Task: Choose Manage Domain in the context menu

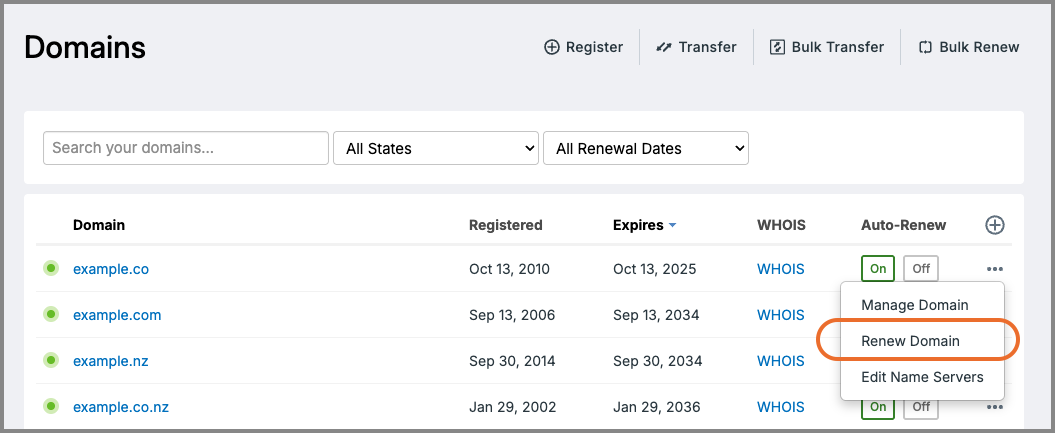Action: pos(914,305)
